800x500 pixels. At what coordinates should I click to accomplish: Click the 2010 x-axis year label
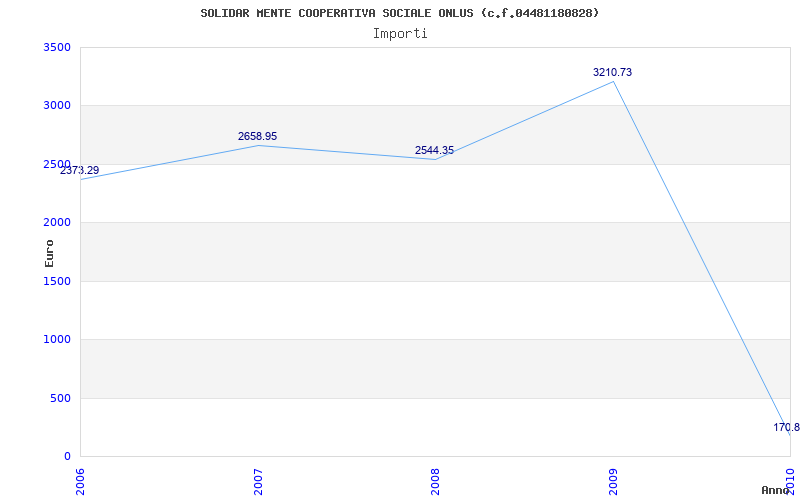(x=791, y=481)
